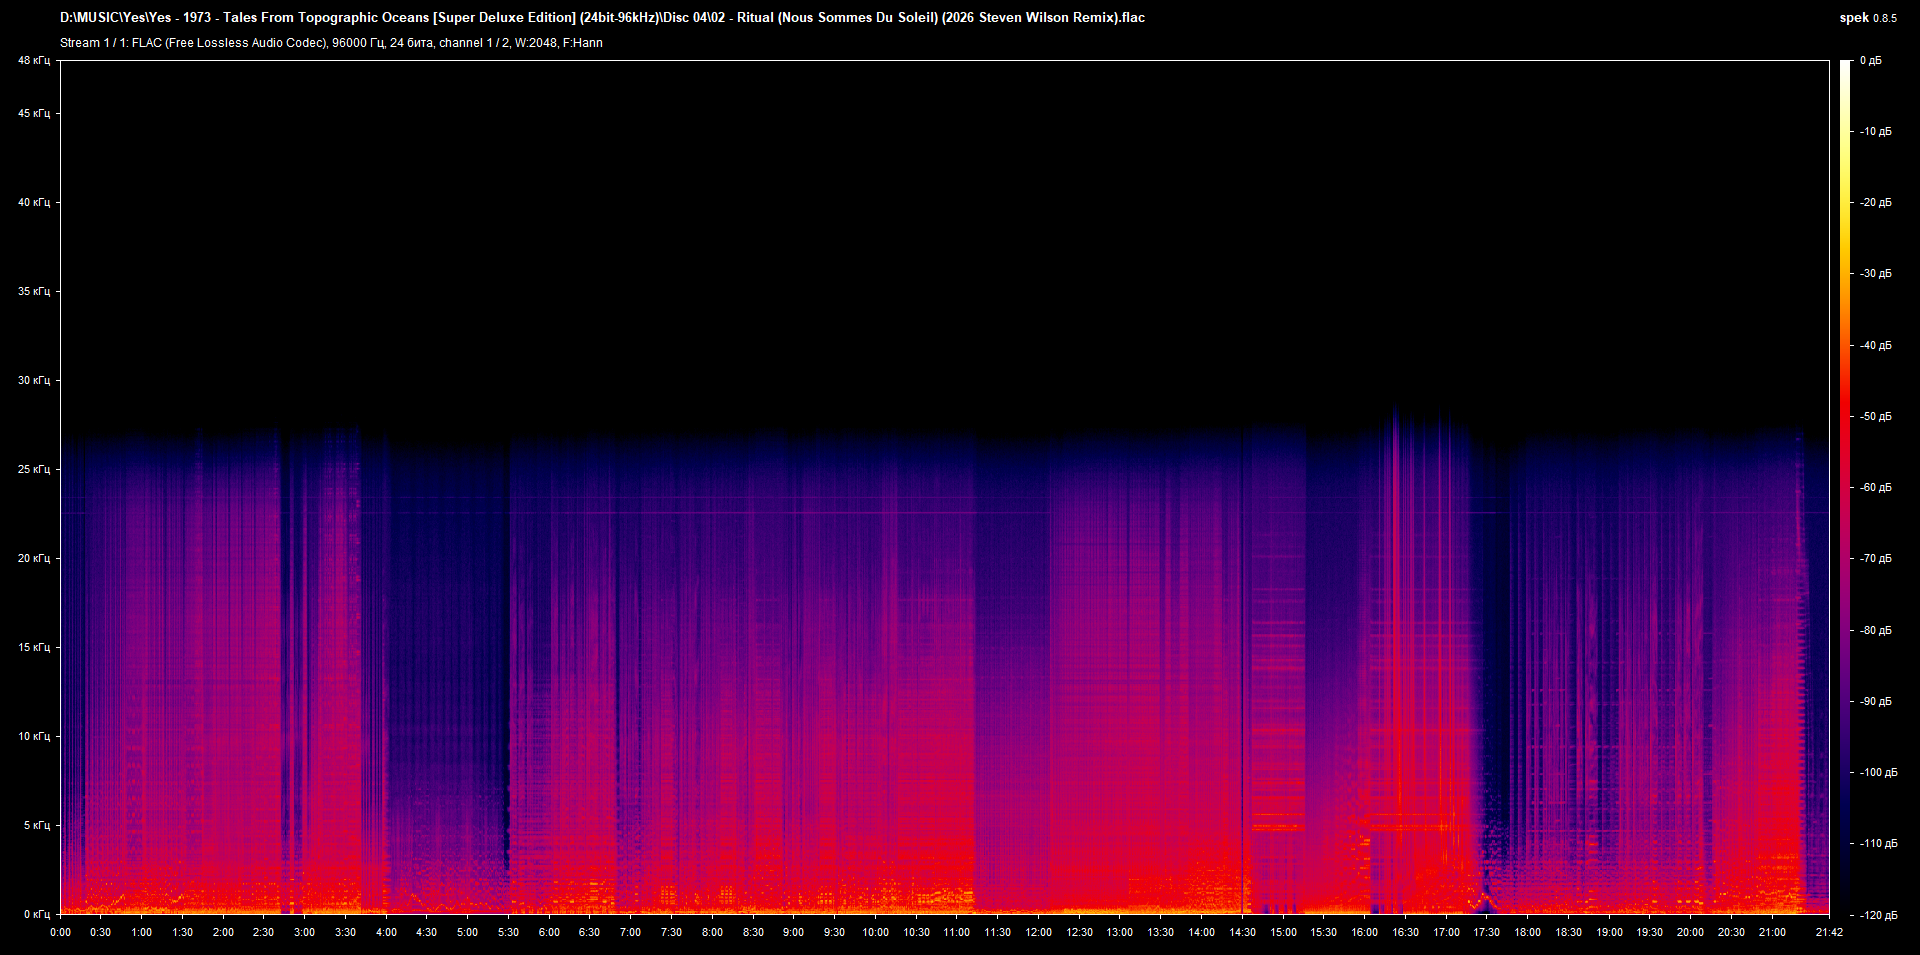Screen dimensions: 1920x955
Task: Click the -80 дБ level scale label
Action: (1876, 630)
